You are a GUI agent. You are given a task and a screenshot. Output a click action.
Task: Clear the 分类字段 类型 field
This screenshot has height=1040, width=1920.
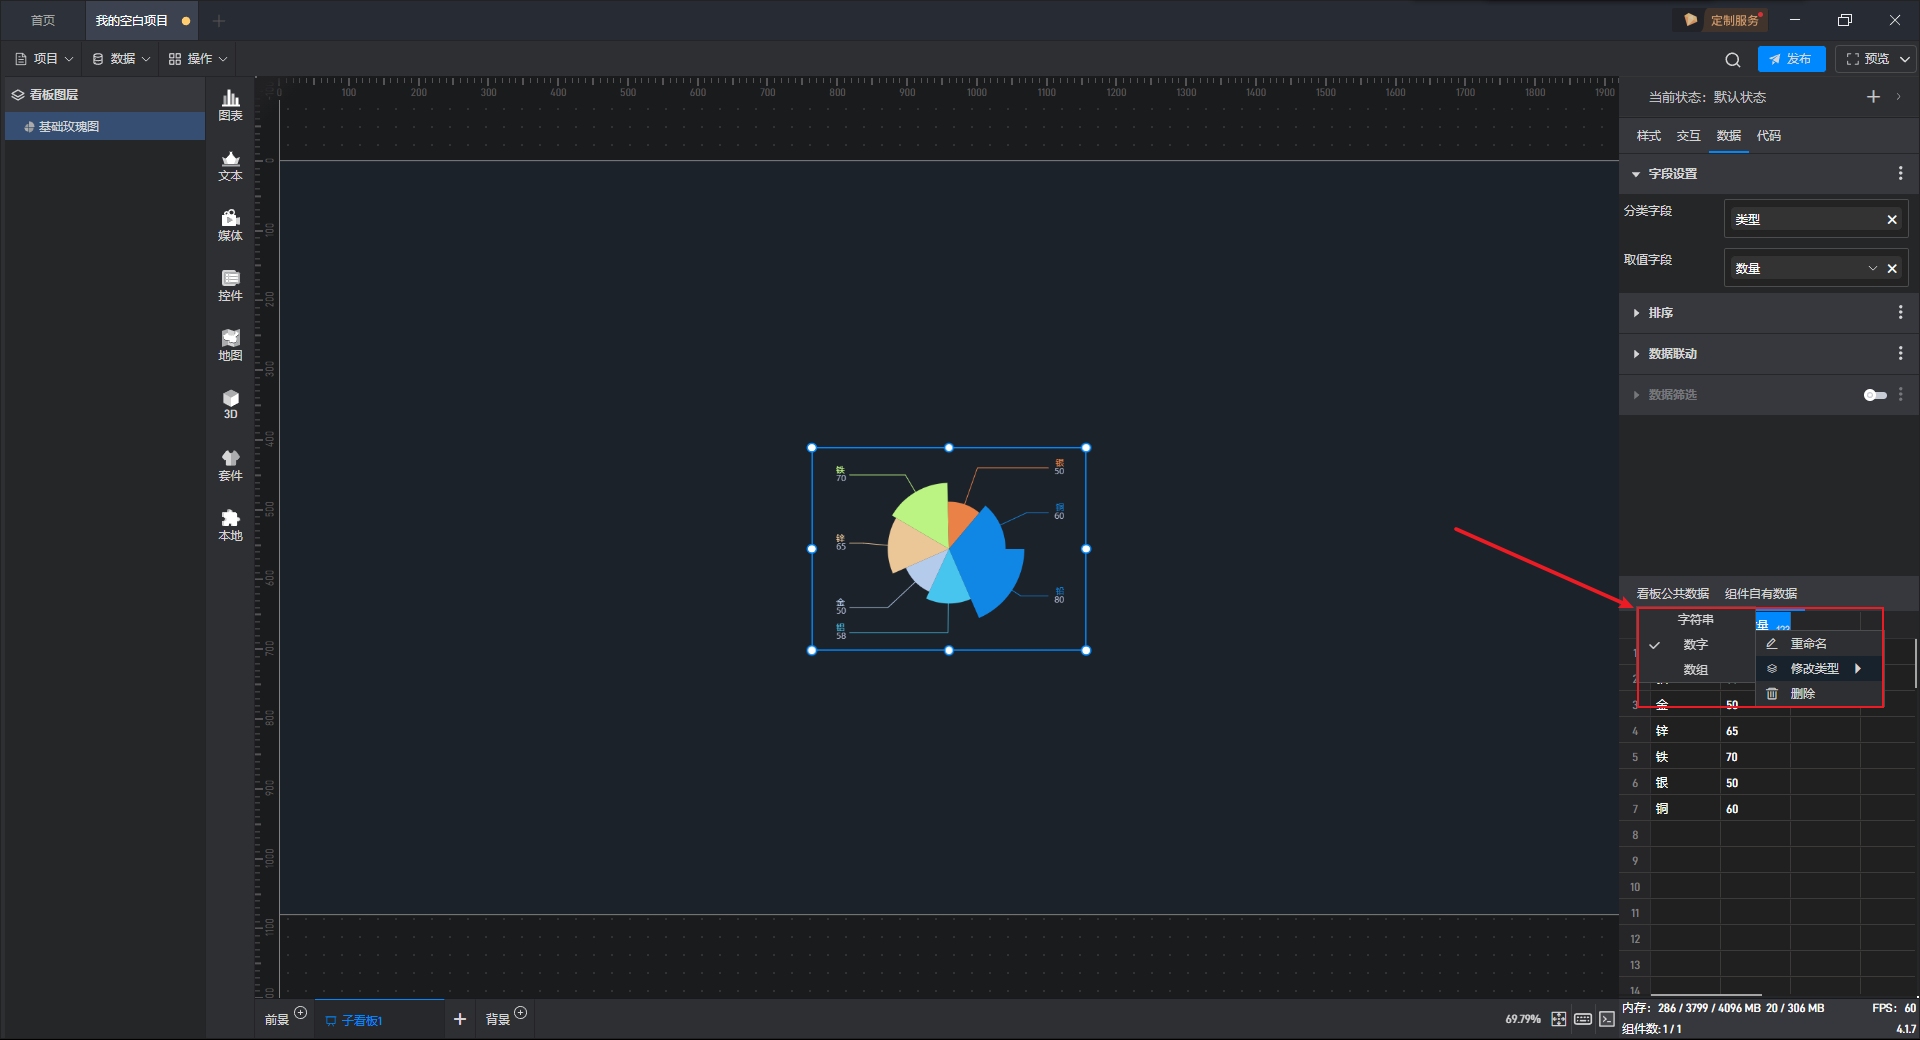1891,220
